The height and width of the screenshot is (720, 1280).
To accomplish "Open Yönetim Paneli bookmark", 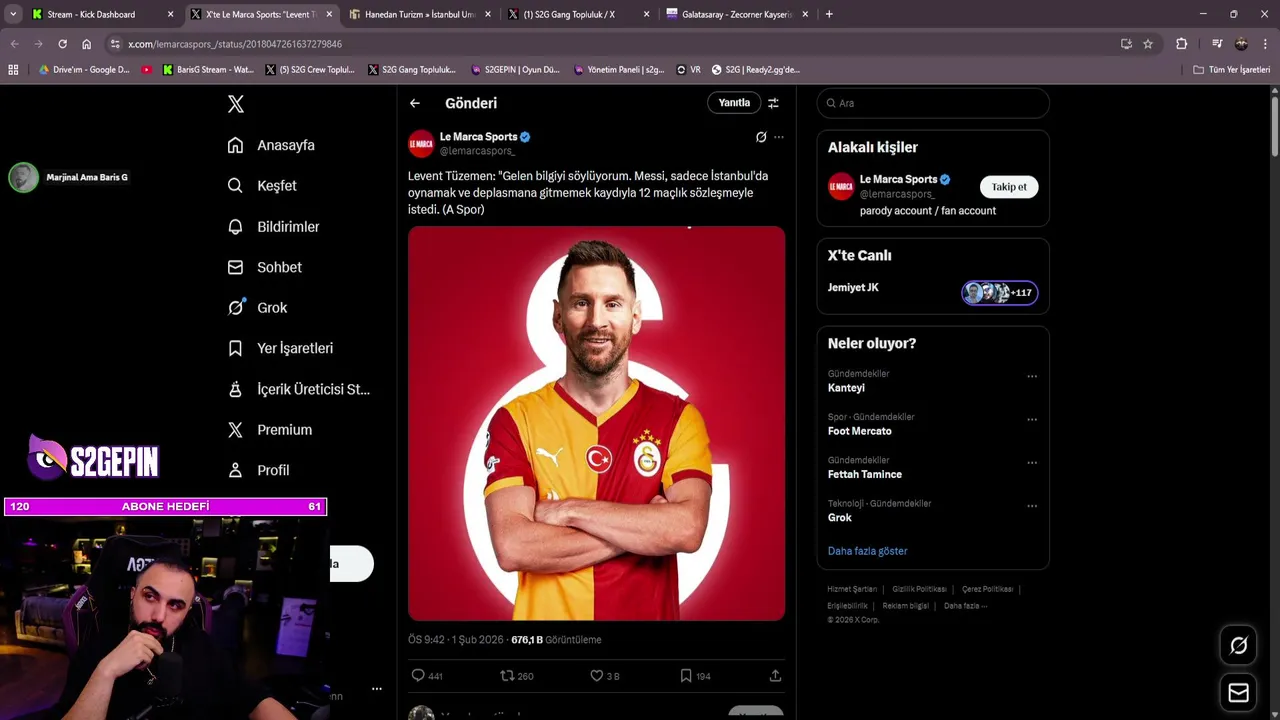I will 618,70.
